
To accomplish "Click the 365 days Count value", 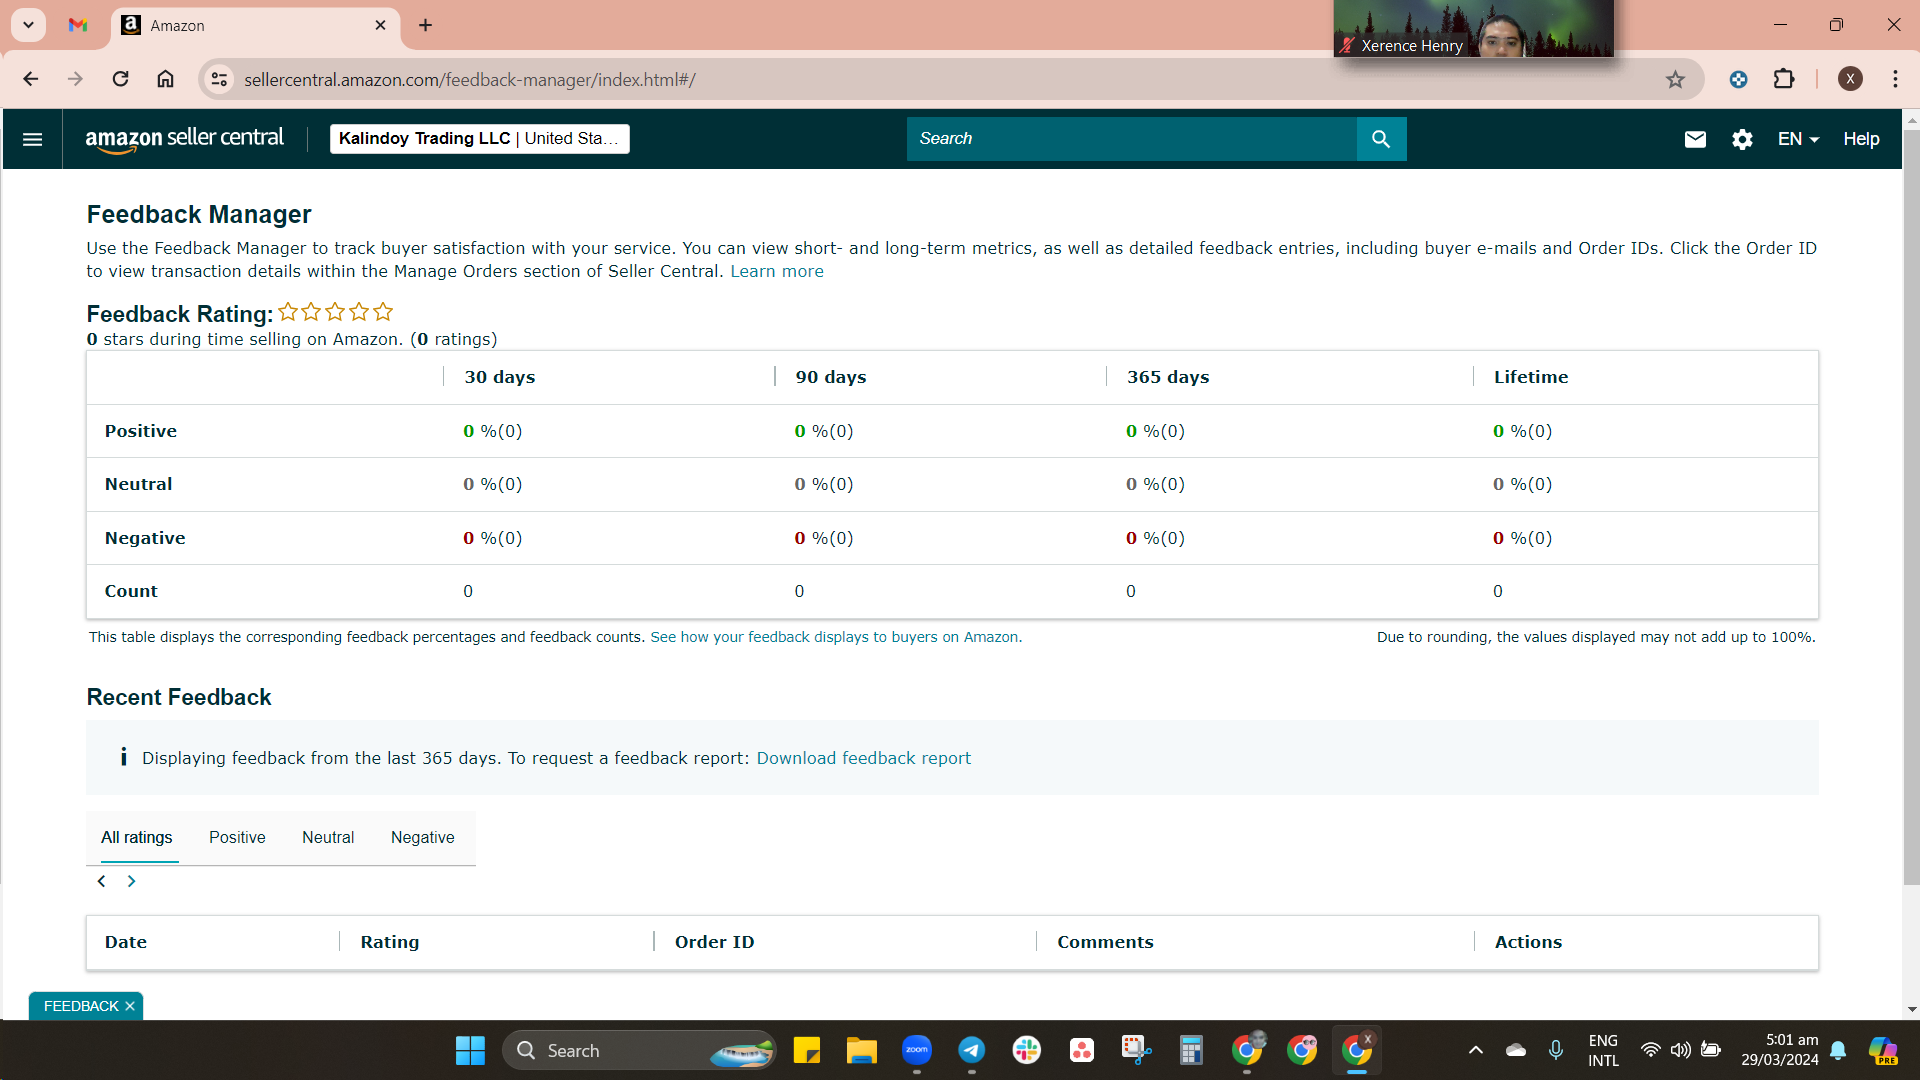I will pos(1131,592).
